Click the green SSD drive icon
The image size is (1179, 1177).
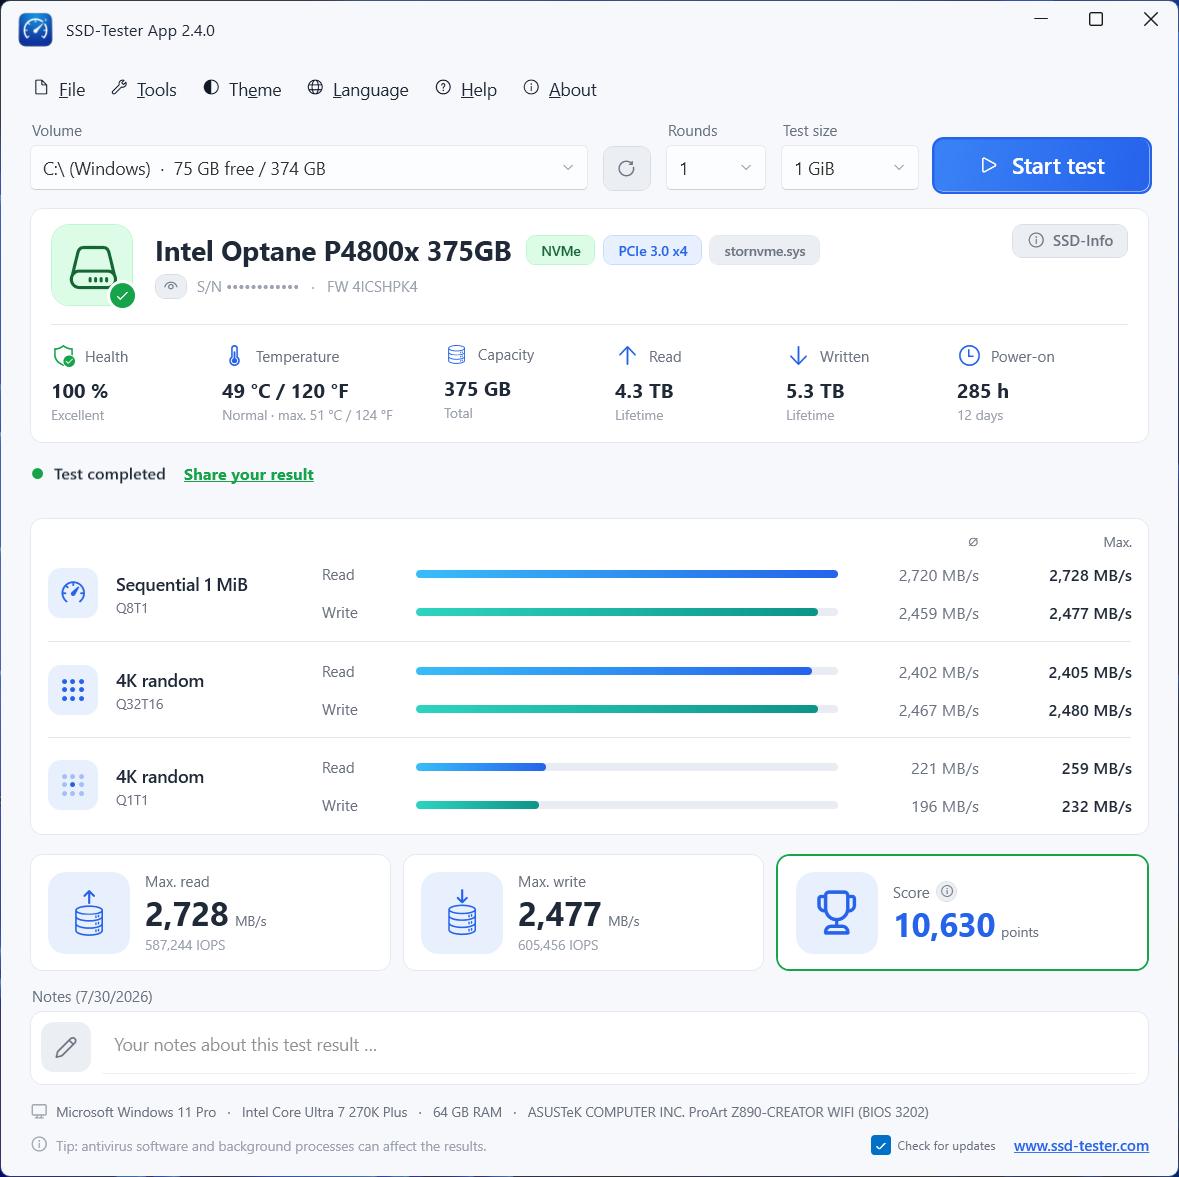(92, 265)
